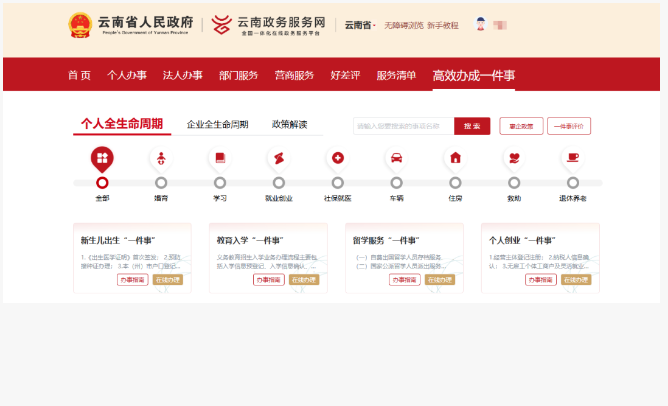Image resolution: width=668 pixels, height=406 pixels.
Task: Click the 全部 red timeline node
Action: pos(102,183)
